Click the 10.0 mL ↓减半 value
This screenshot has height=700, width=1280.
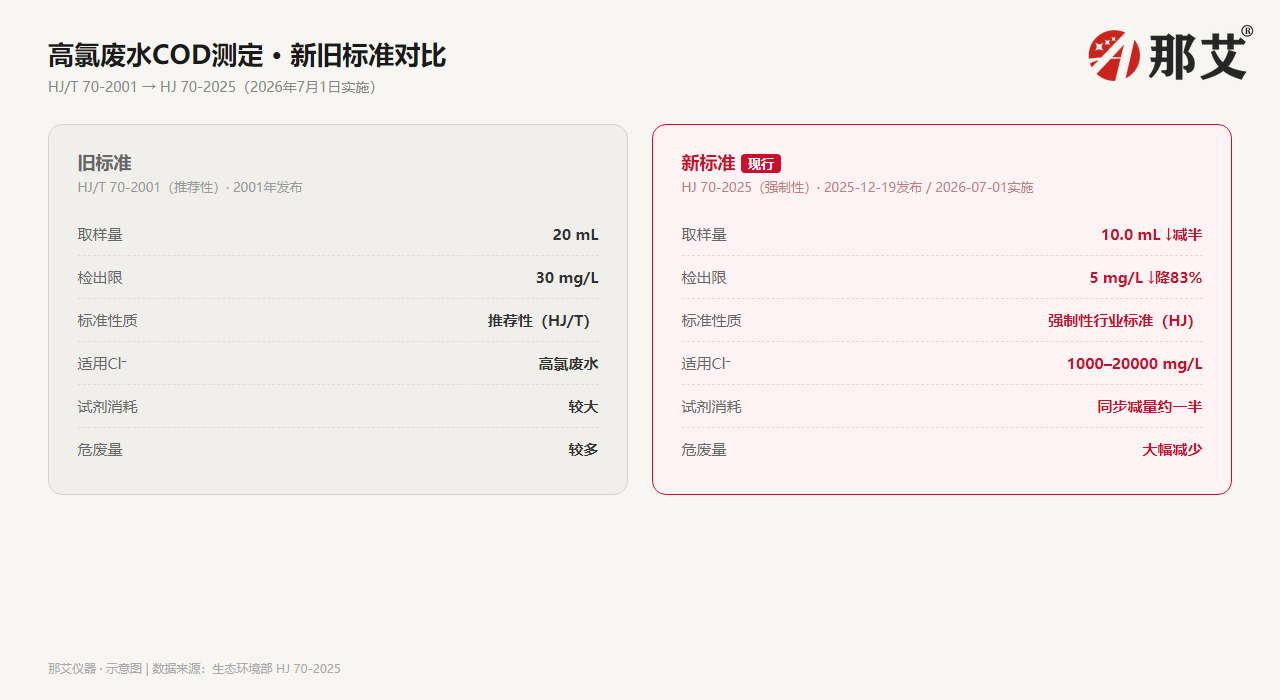pos(1151,235)
